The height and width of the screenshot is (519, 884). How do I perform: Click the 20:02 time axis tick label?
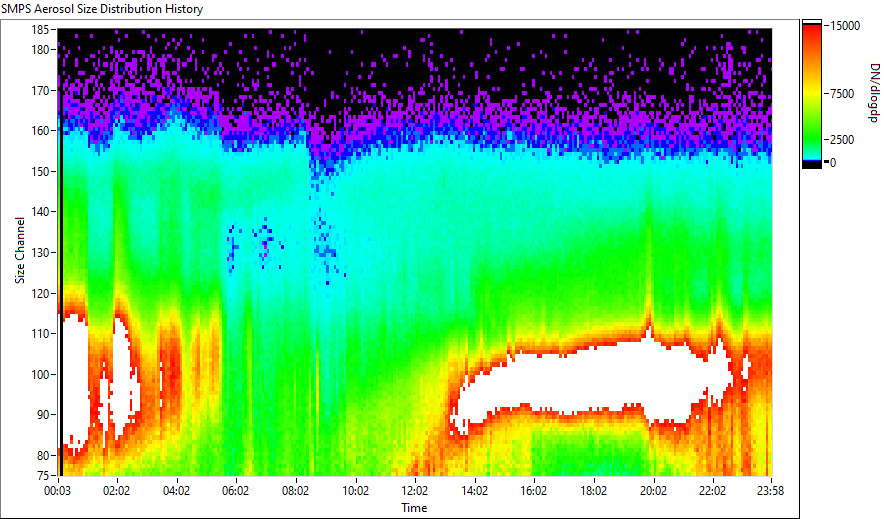click(x=653, y=491)
